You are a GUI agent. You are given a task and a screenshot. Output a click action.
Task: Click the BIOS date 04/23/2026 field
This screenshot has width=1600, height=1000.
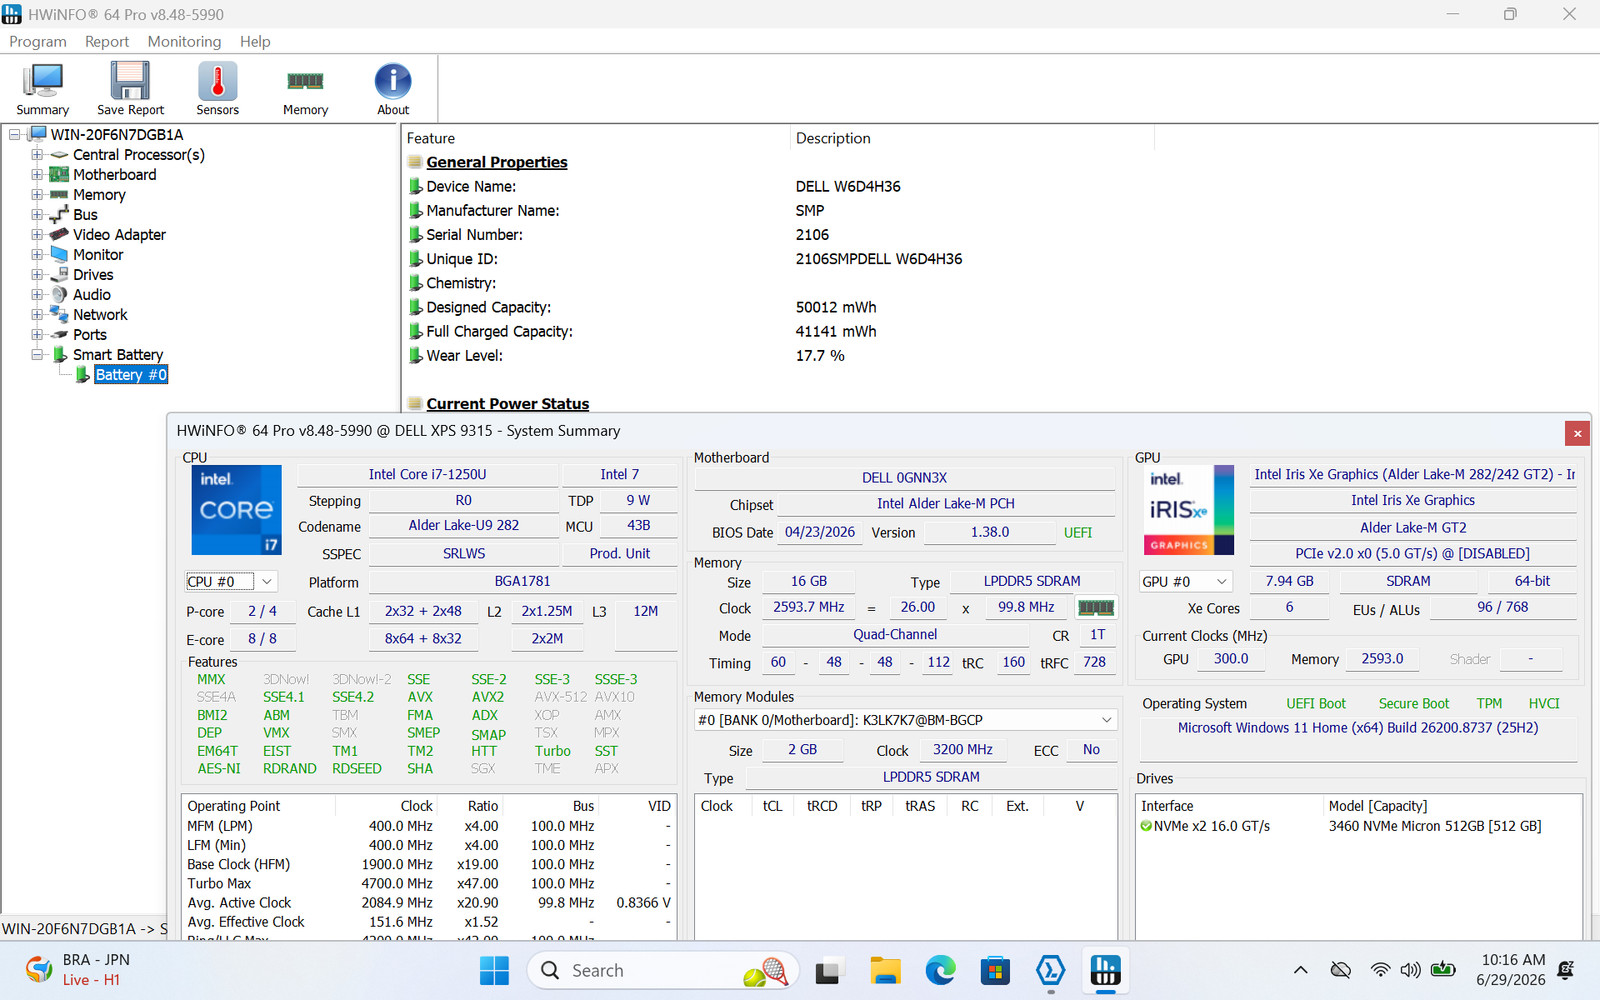pyautogui.click(x=820, y=532)
